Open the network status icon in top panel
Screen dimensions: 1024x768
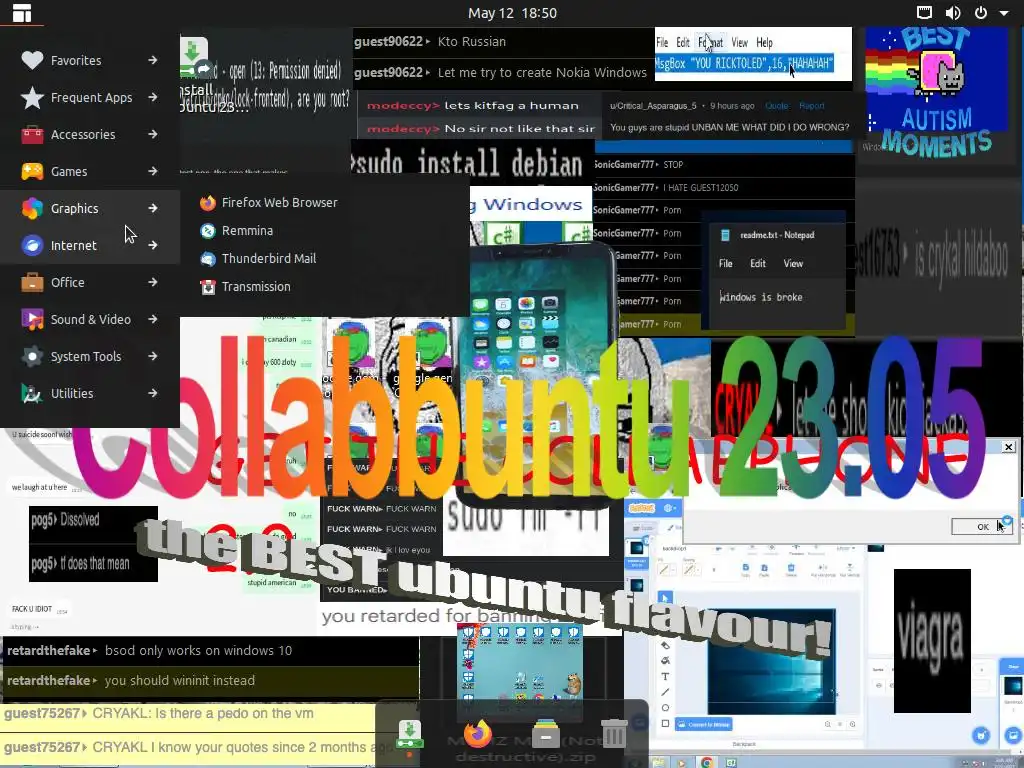[924, 12]
